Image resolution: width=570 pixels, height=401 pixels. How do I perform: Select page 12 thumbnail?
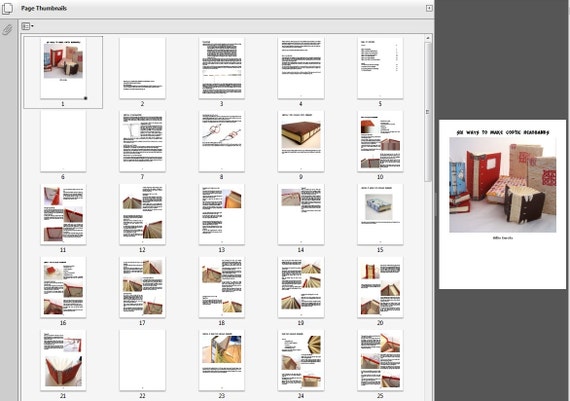coord(142,214)
